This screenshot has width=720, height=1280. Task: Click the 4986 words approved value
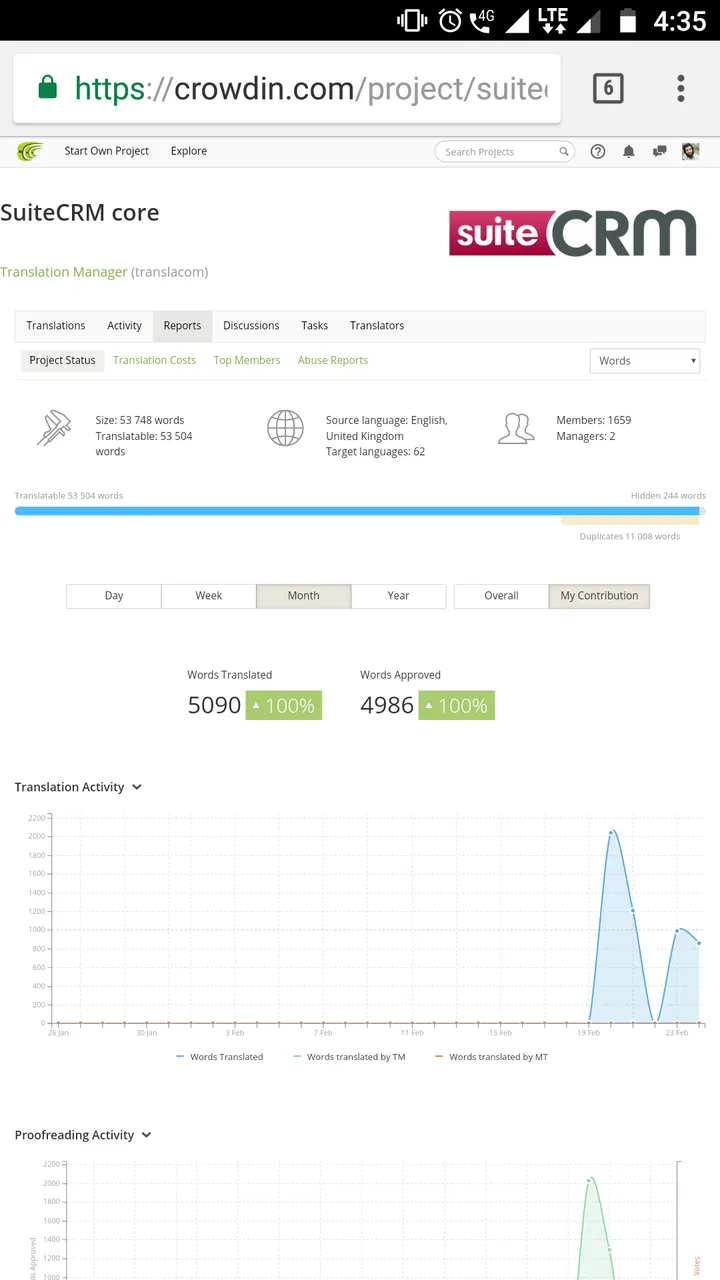pyautogui.click(x=387, y=705)
